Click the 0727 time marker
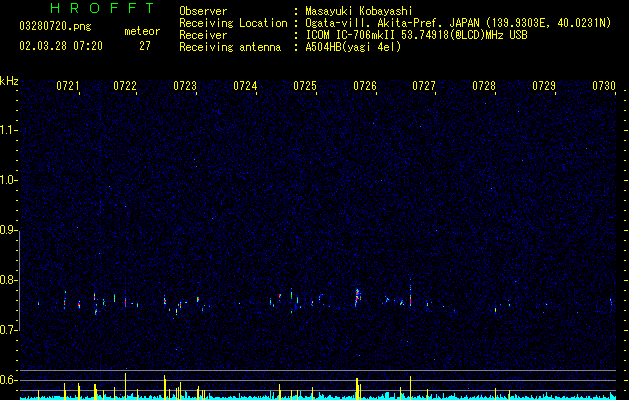This screenshot has width=629, height=400. (424, 86)
